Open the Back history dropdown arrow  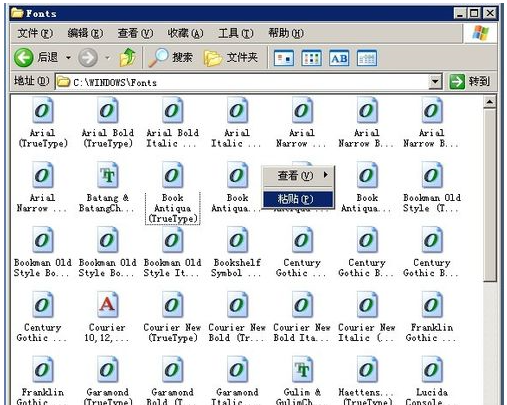[x=68, y=58]
